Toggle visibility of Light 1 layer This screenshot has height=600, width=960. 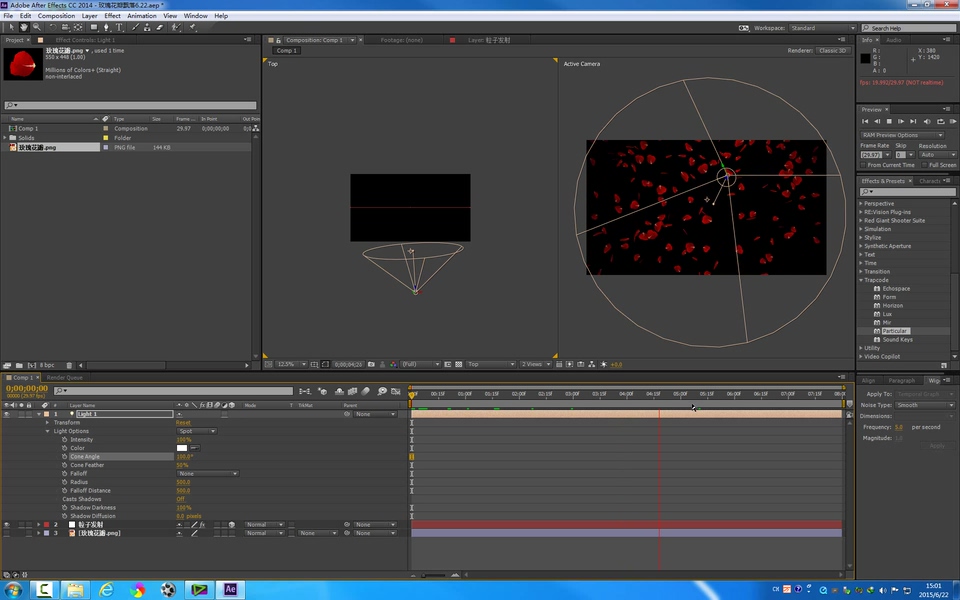[x=6, y=414]
